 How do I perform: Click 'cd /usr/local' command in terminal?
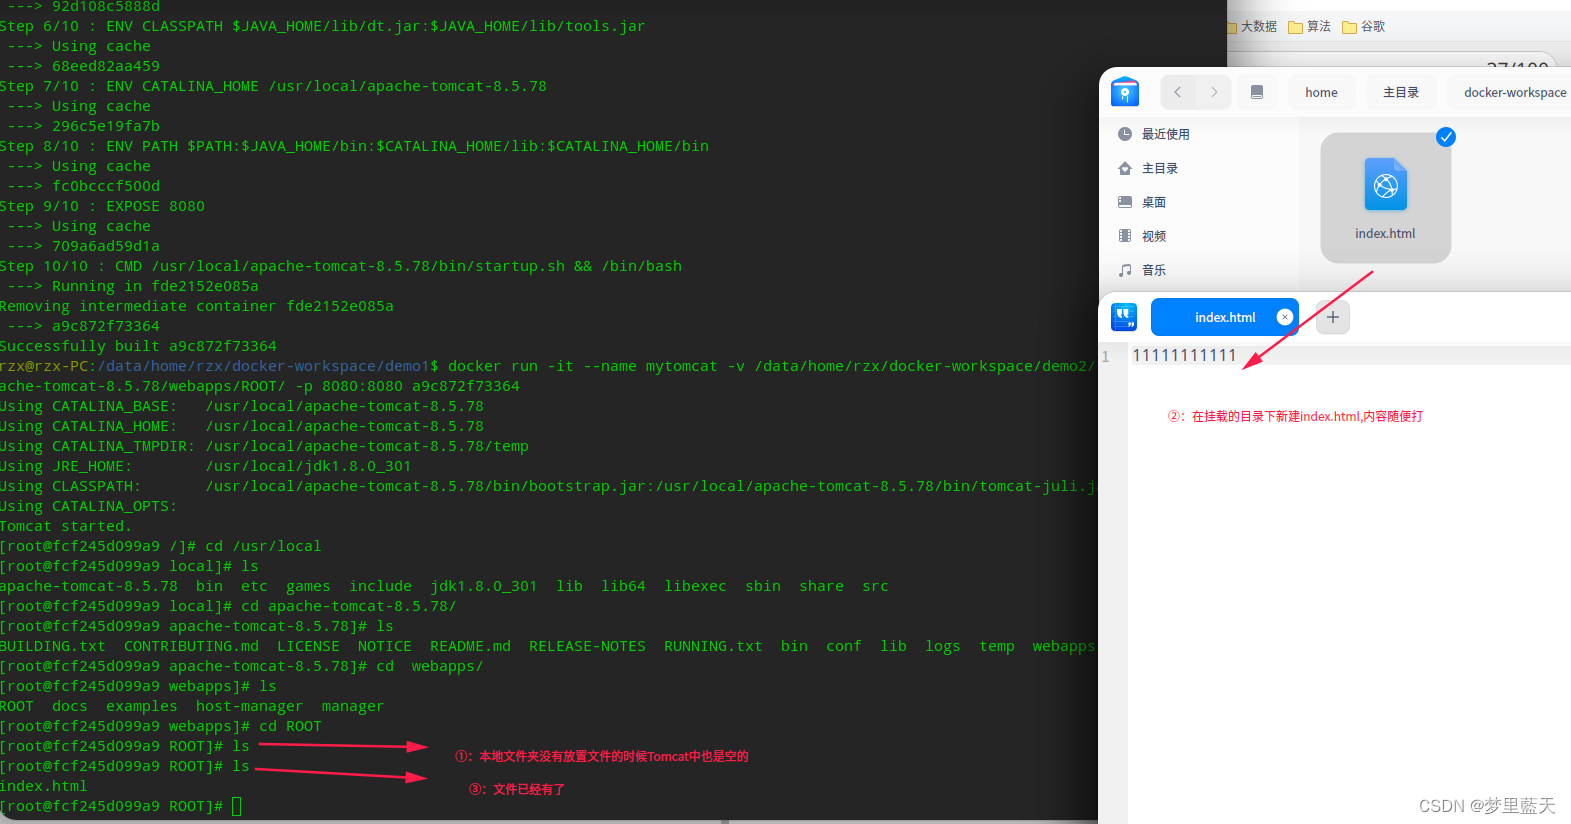[x=264, y=546]
